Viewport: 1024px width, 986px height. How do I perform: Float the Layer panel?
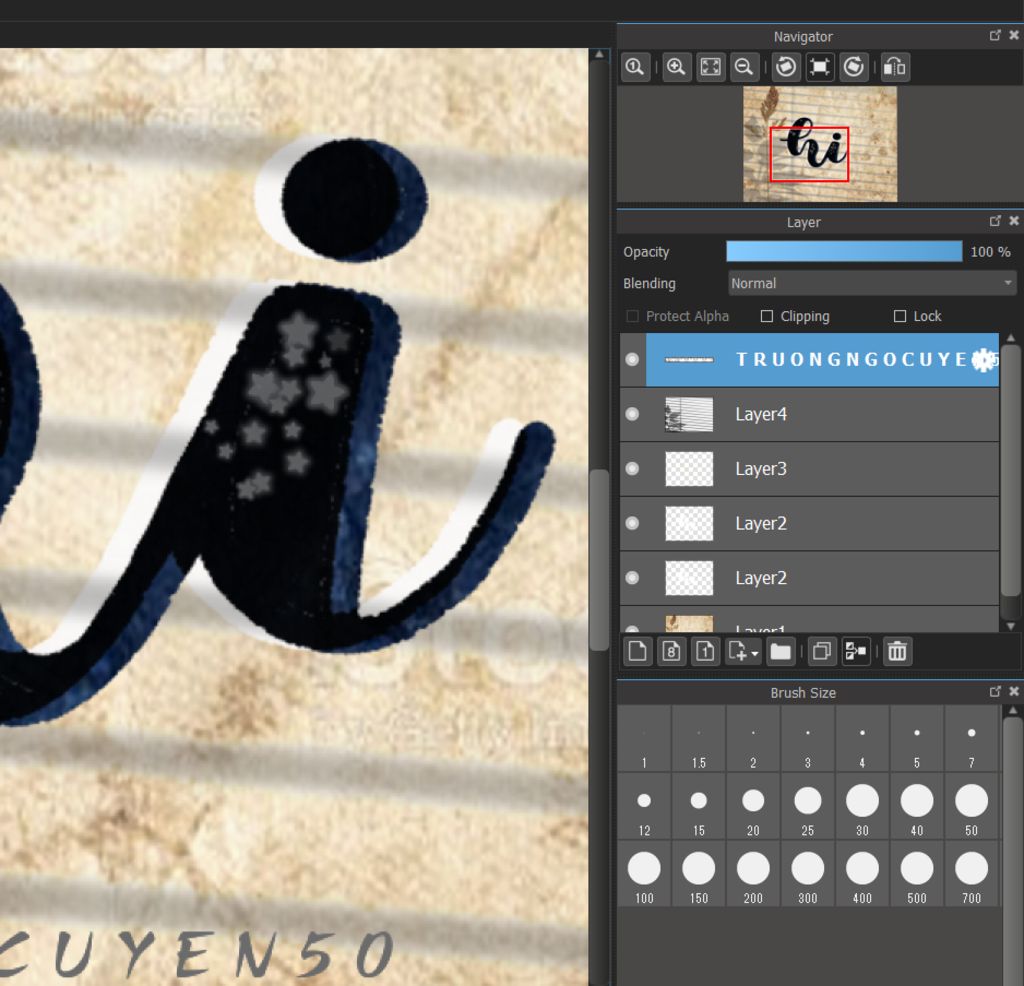pos(995,221)
